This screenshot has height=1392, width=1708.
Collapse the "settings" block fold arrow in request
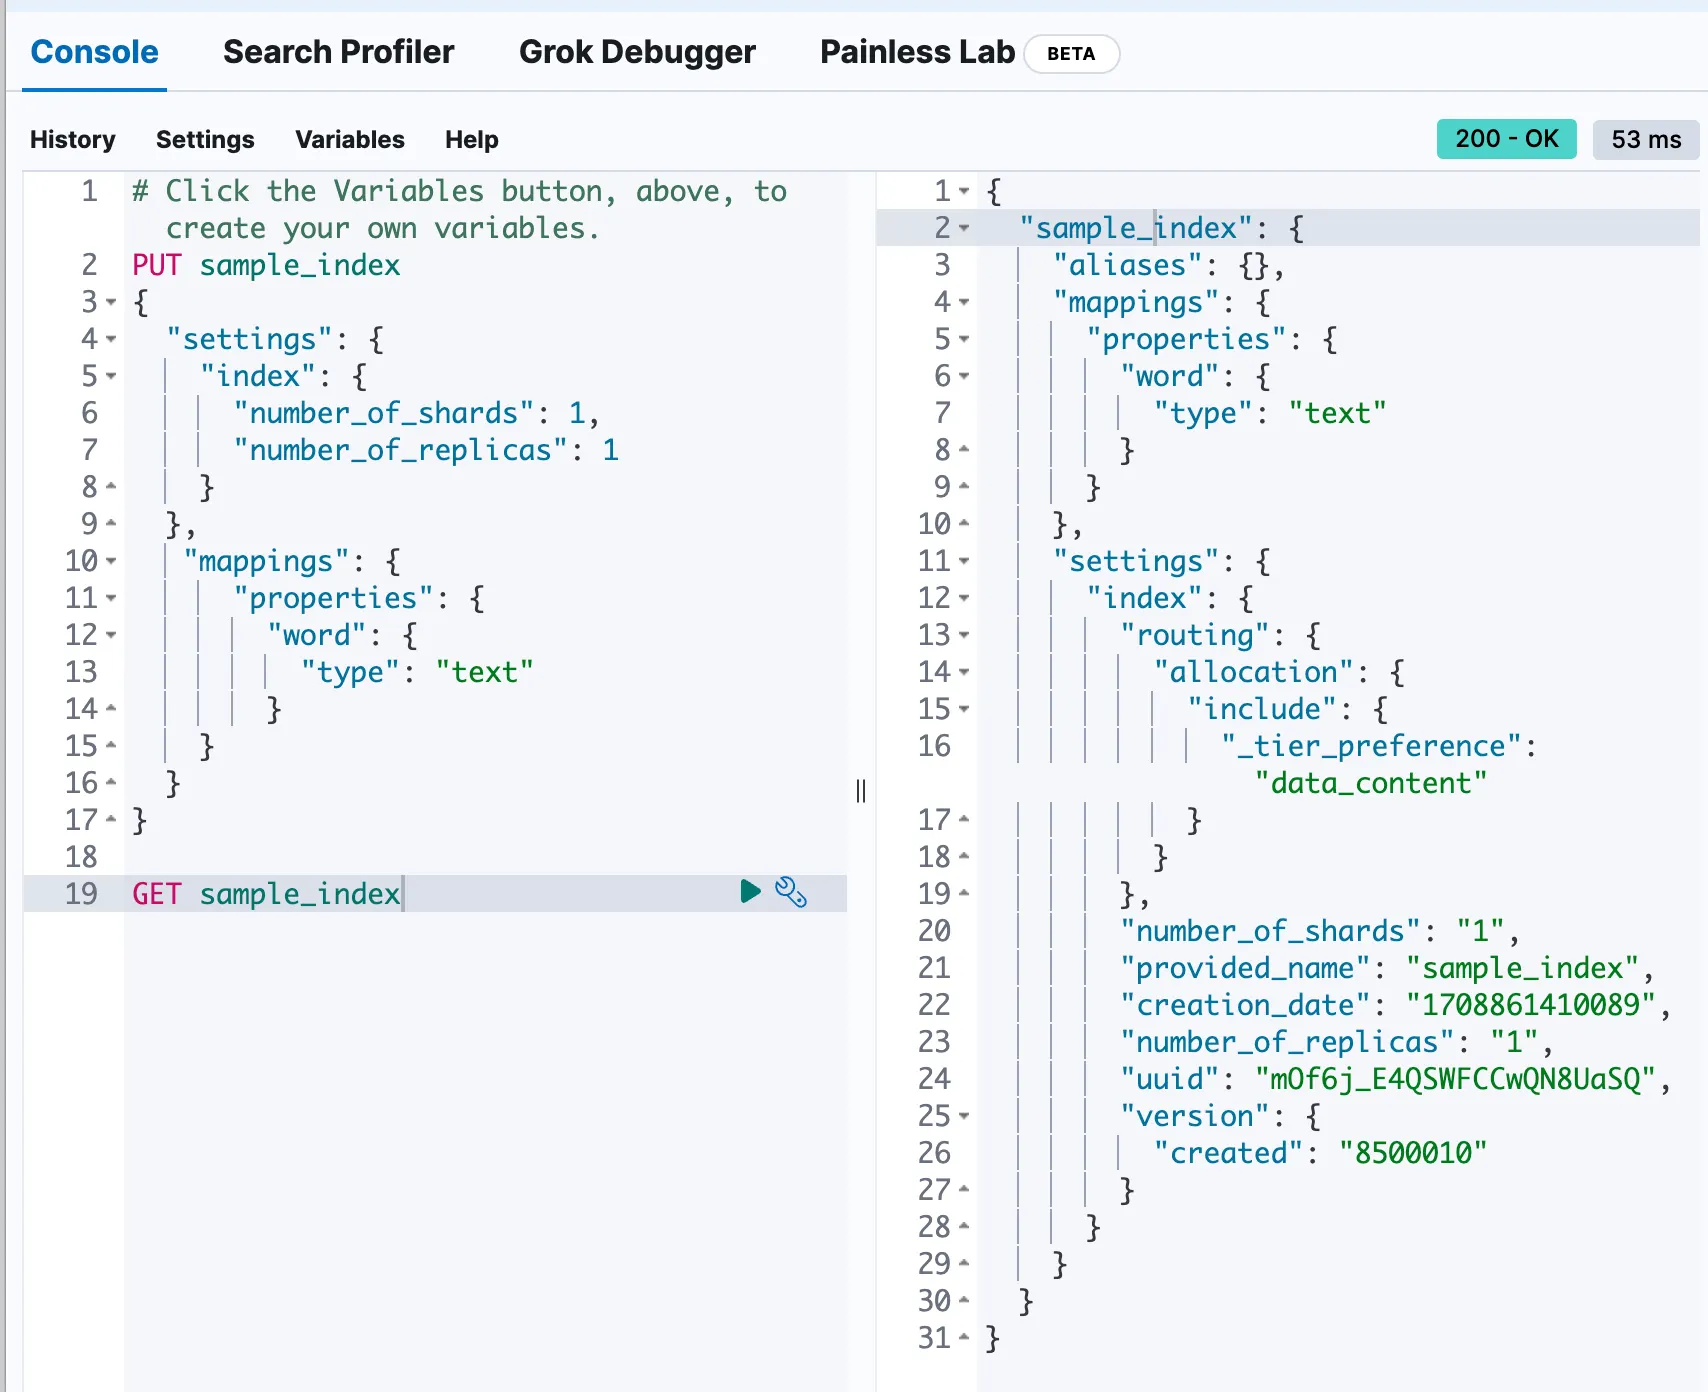pyautogui.click(x=111, y=339)
